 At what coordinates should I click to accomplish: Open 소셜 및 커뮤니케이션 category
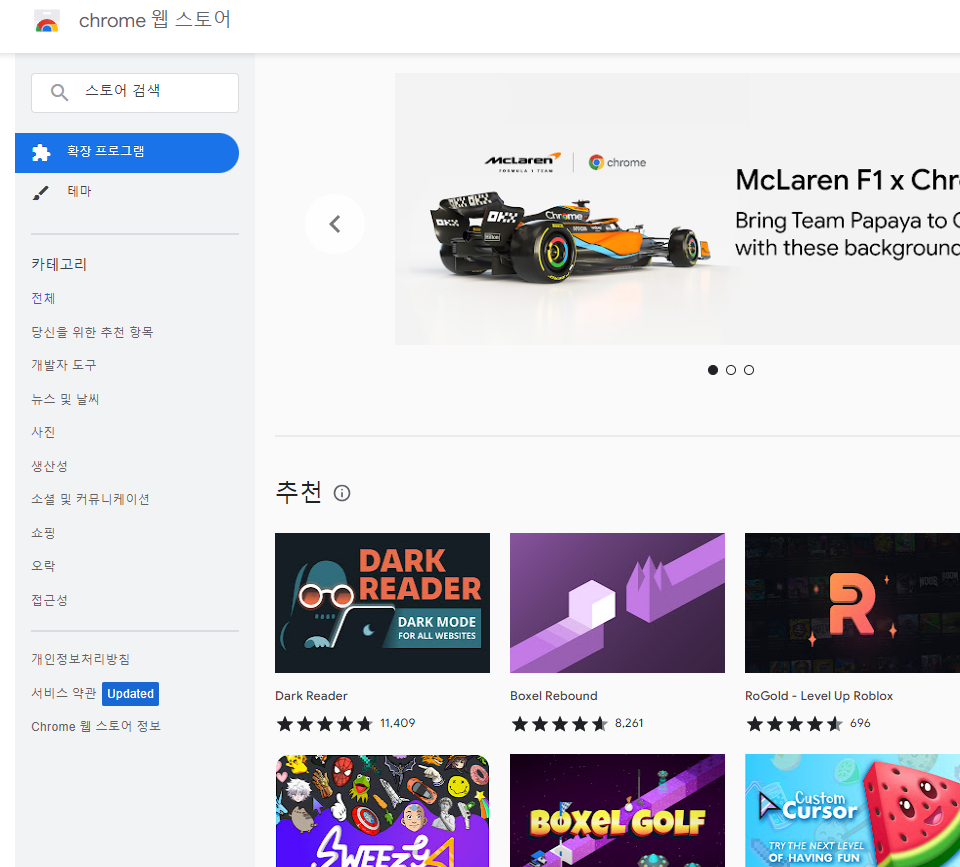click(91, 499)
